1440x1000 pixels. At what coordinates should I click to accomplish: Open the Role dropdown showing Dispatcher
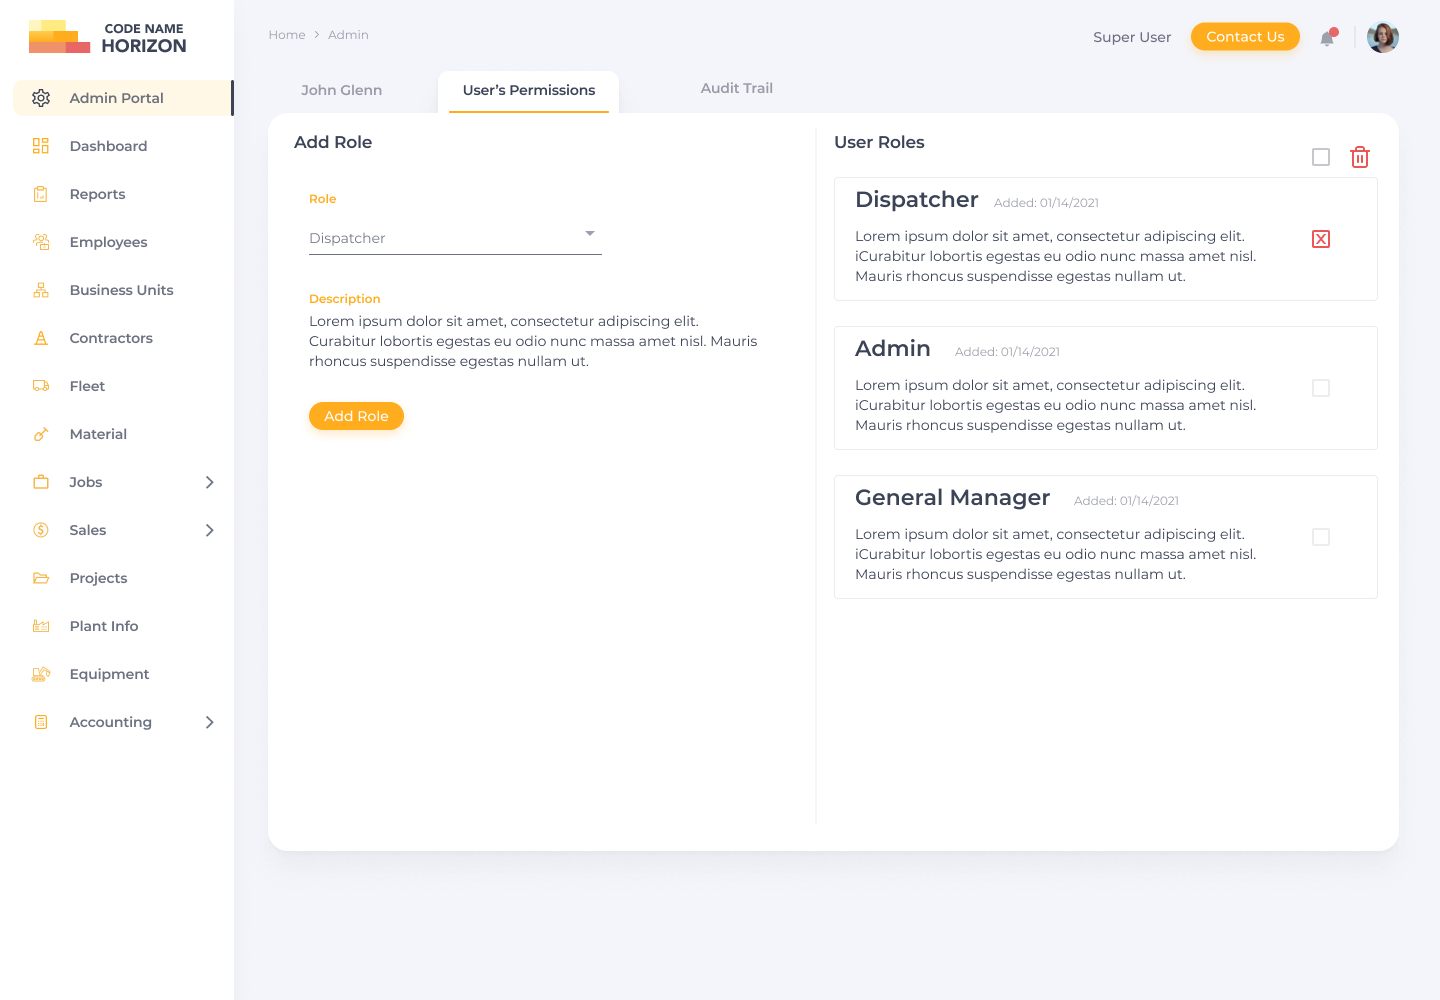(x=455, y=238)
